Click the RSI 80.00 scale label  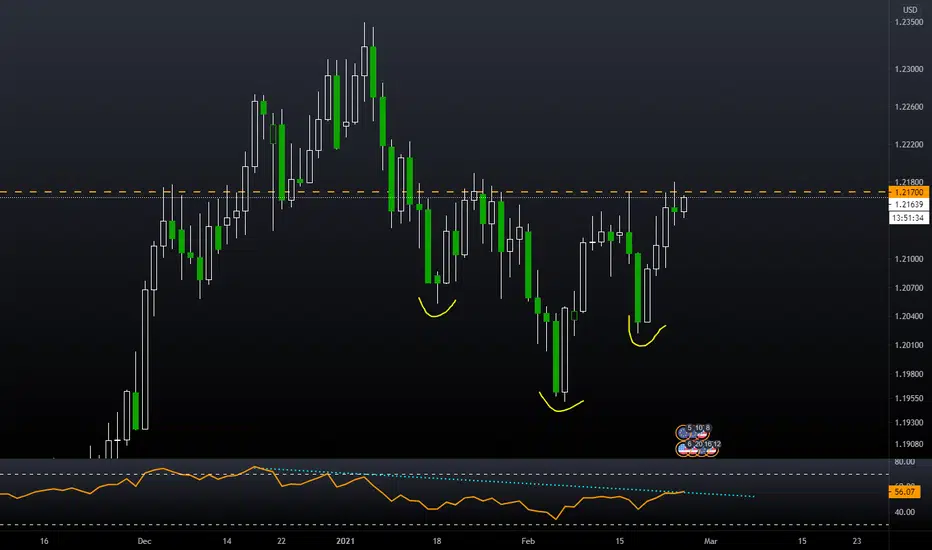(x=904, y=462)
